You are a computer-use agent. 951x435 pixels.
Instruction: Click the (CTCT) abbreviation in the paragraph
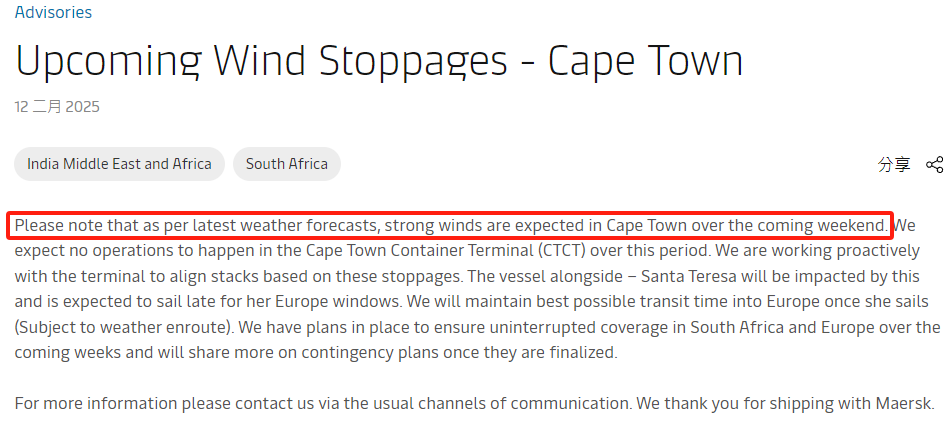[563, 251]
